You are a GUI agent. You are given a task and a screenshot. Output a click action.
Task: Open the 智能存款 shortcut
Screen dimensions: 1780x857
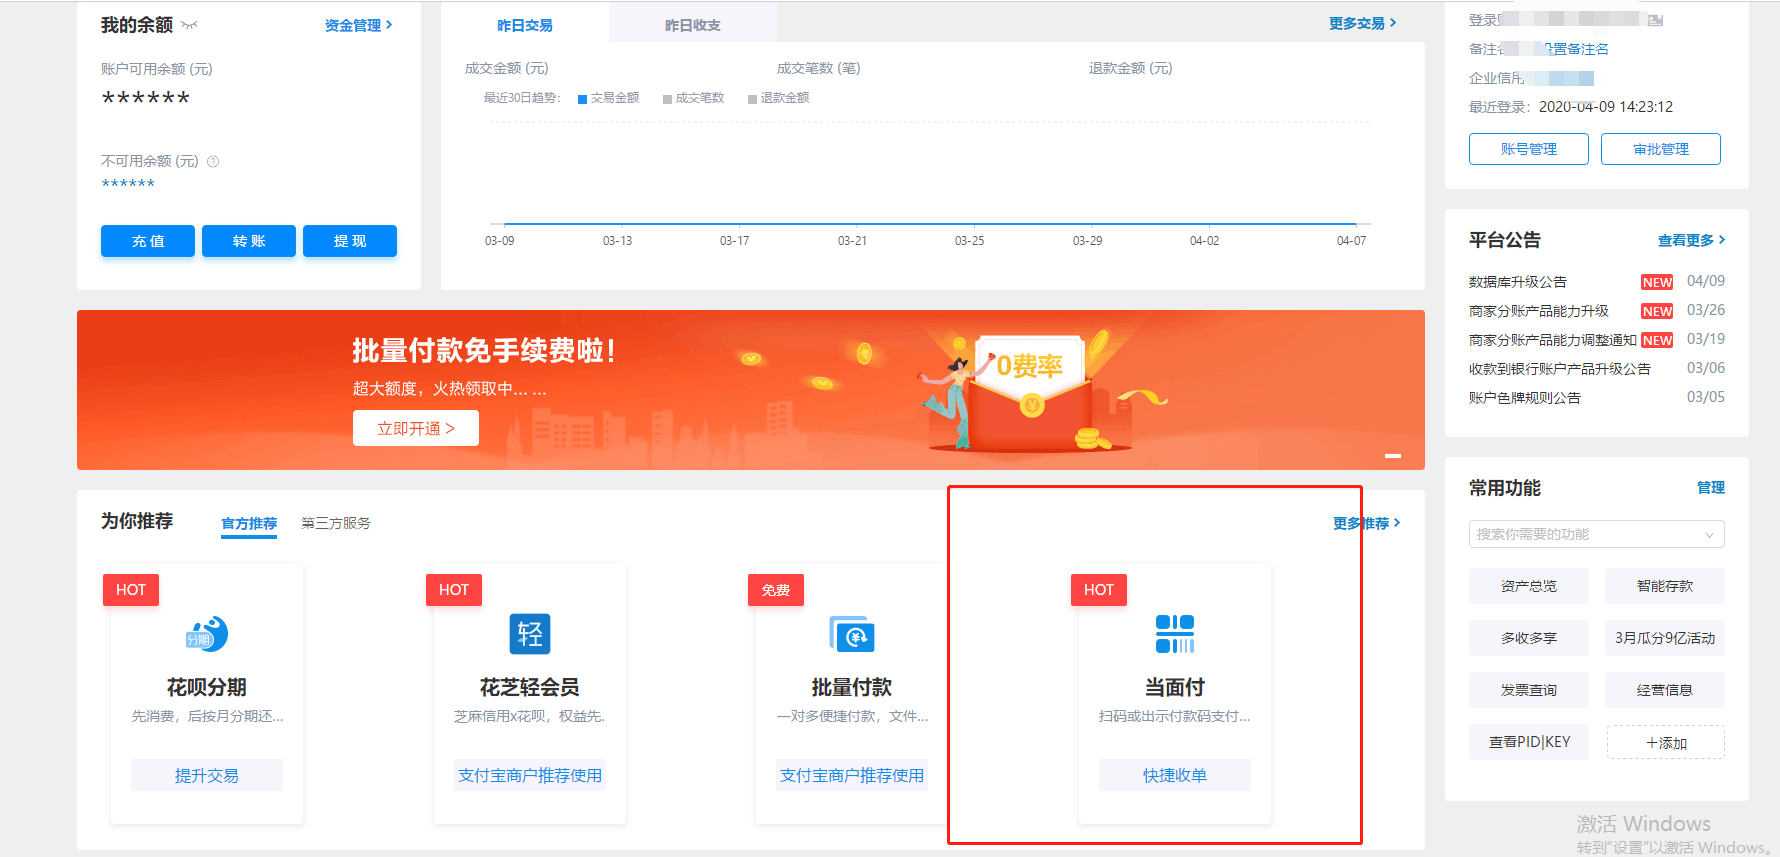click(1665, 586)
